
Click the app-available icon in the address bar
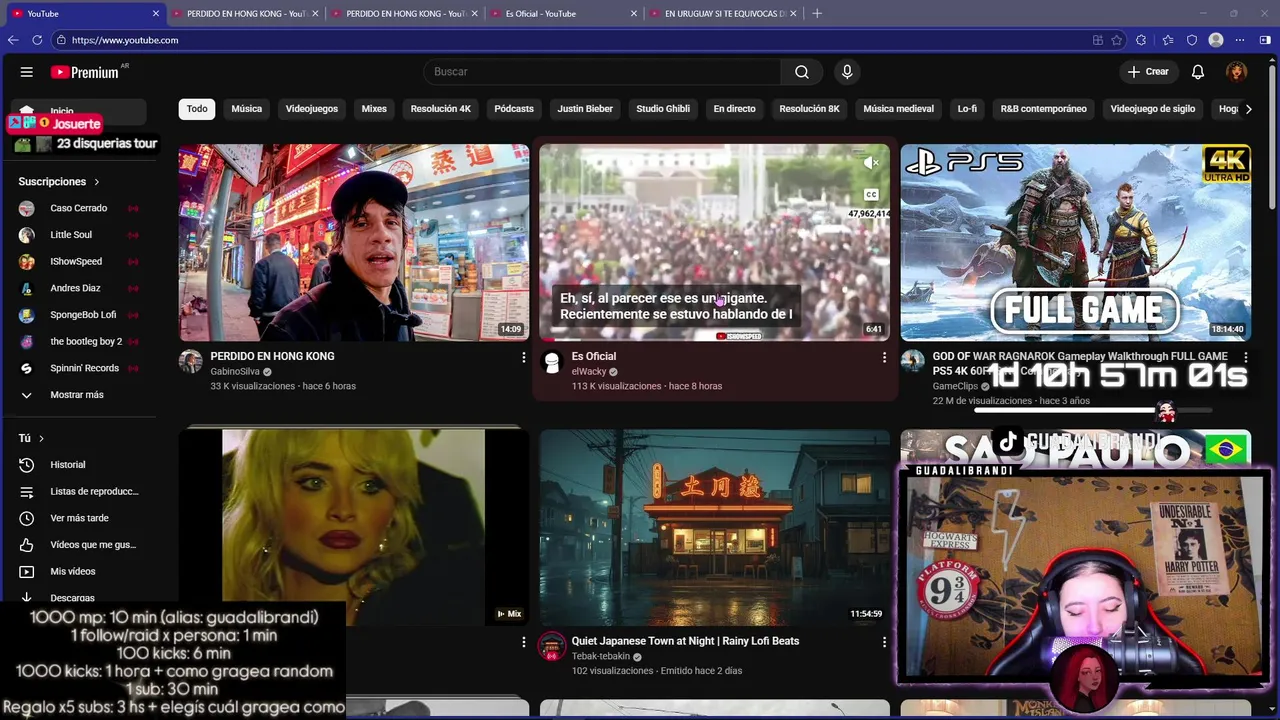1098,40
